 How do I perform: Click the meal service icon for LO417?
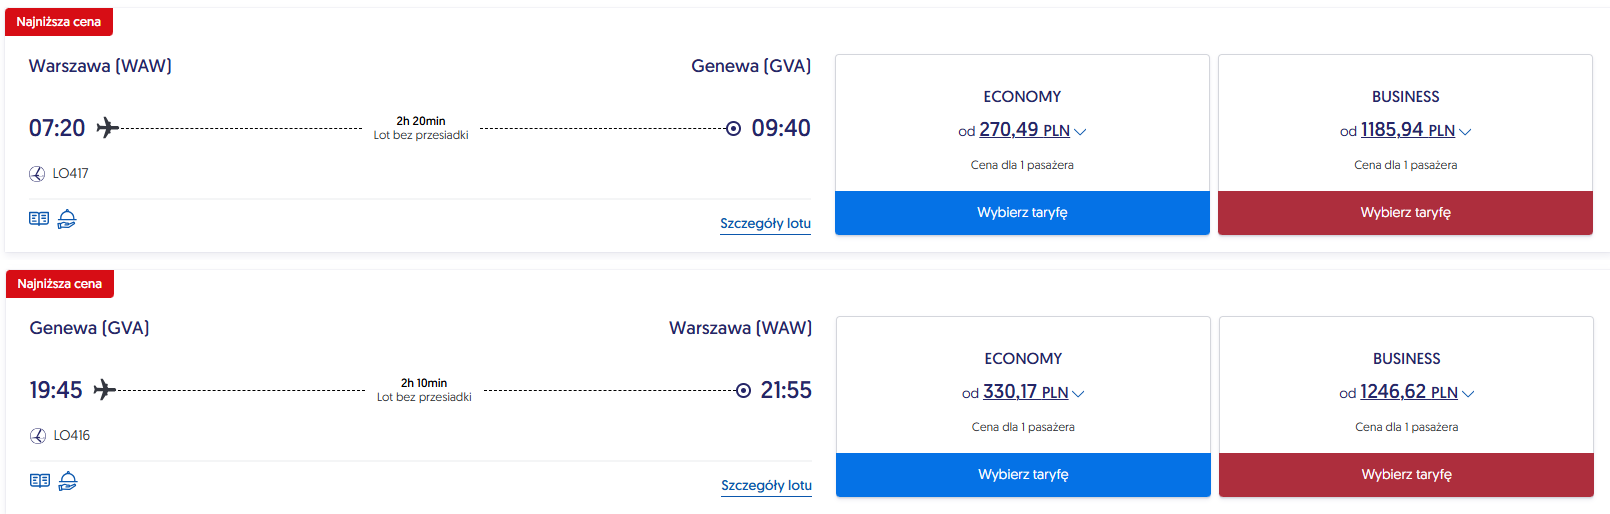pos(67,219)
